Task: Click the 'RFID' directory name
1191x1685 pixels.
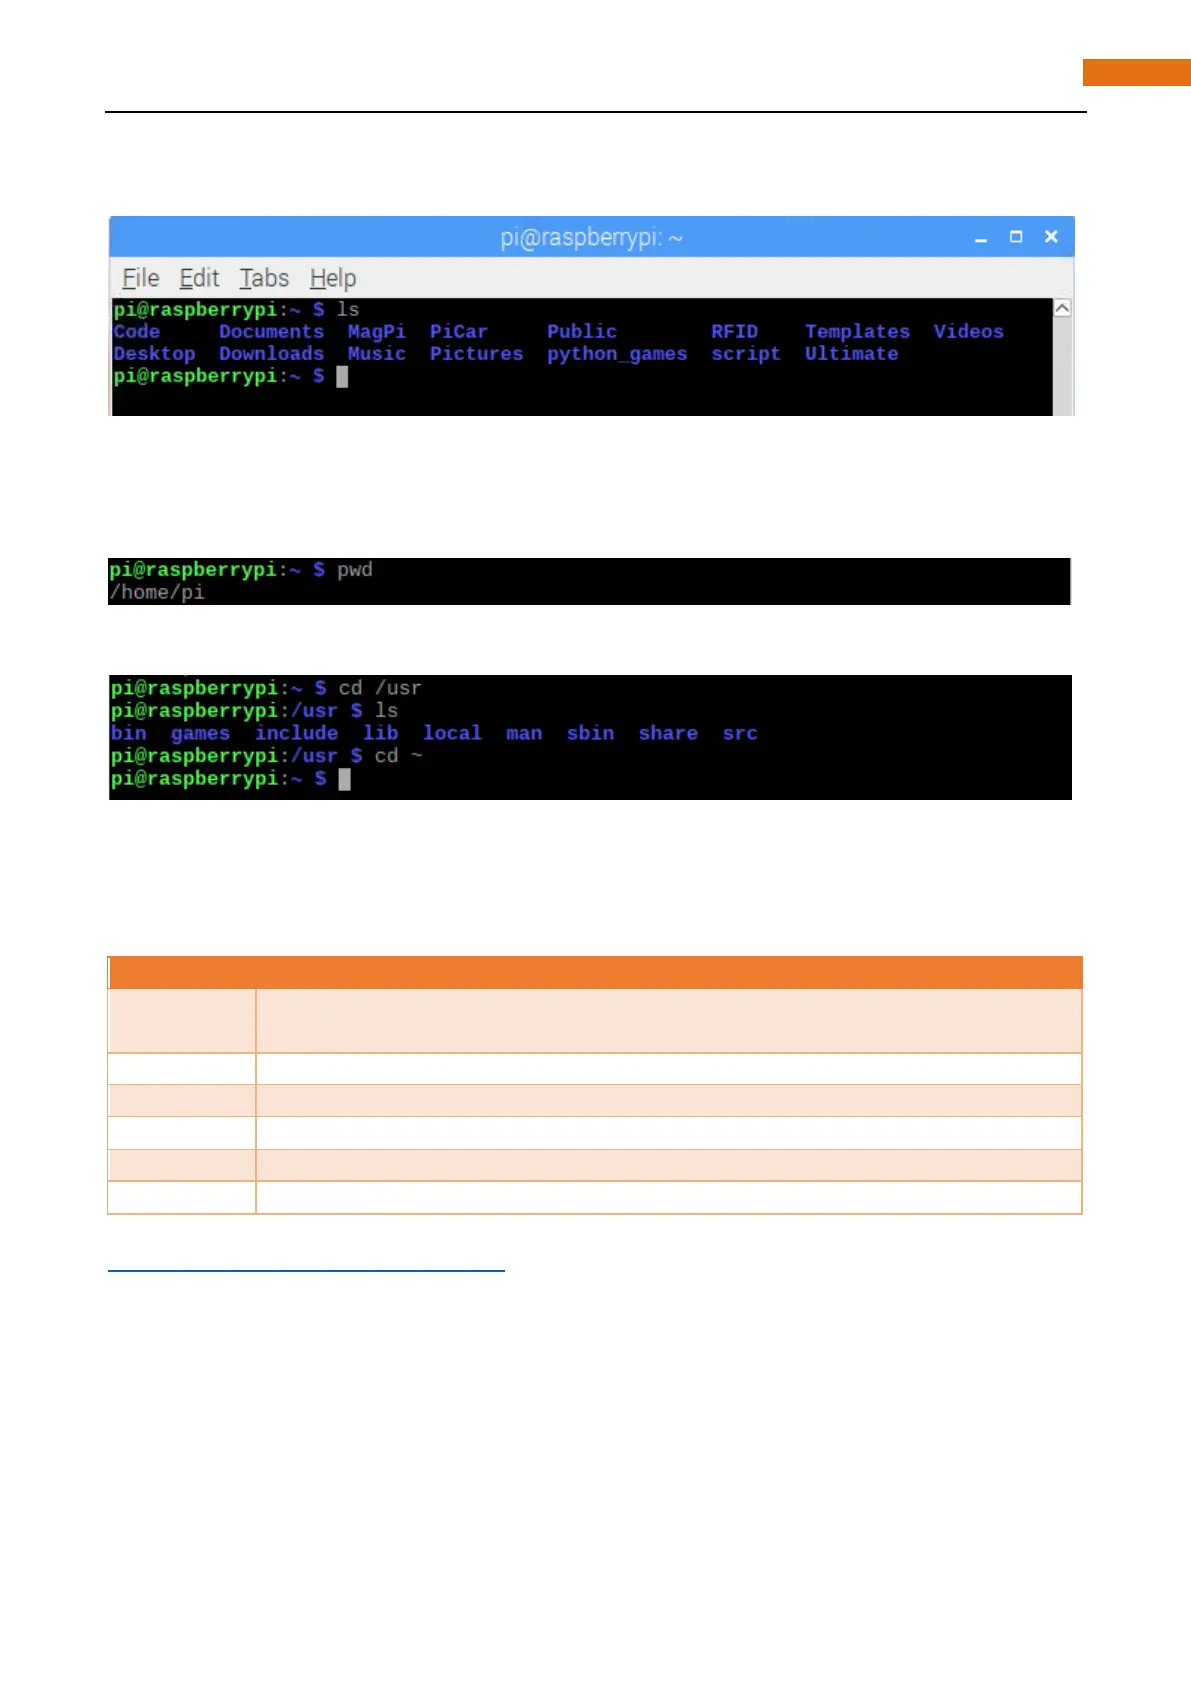Action: pyautogui.click(x=734, y=332)
